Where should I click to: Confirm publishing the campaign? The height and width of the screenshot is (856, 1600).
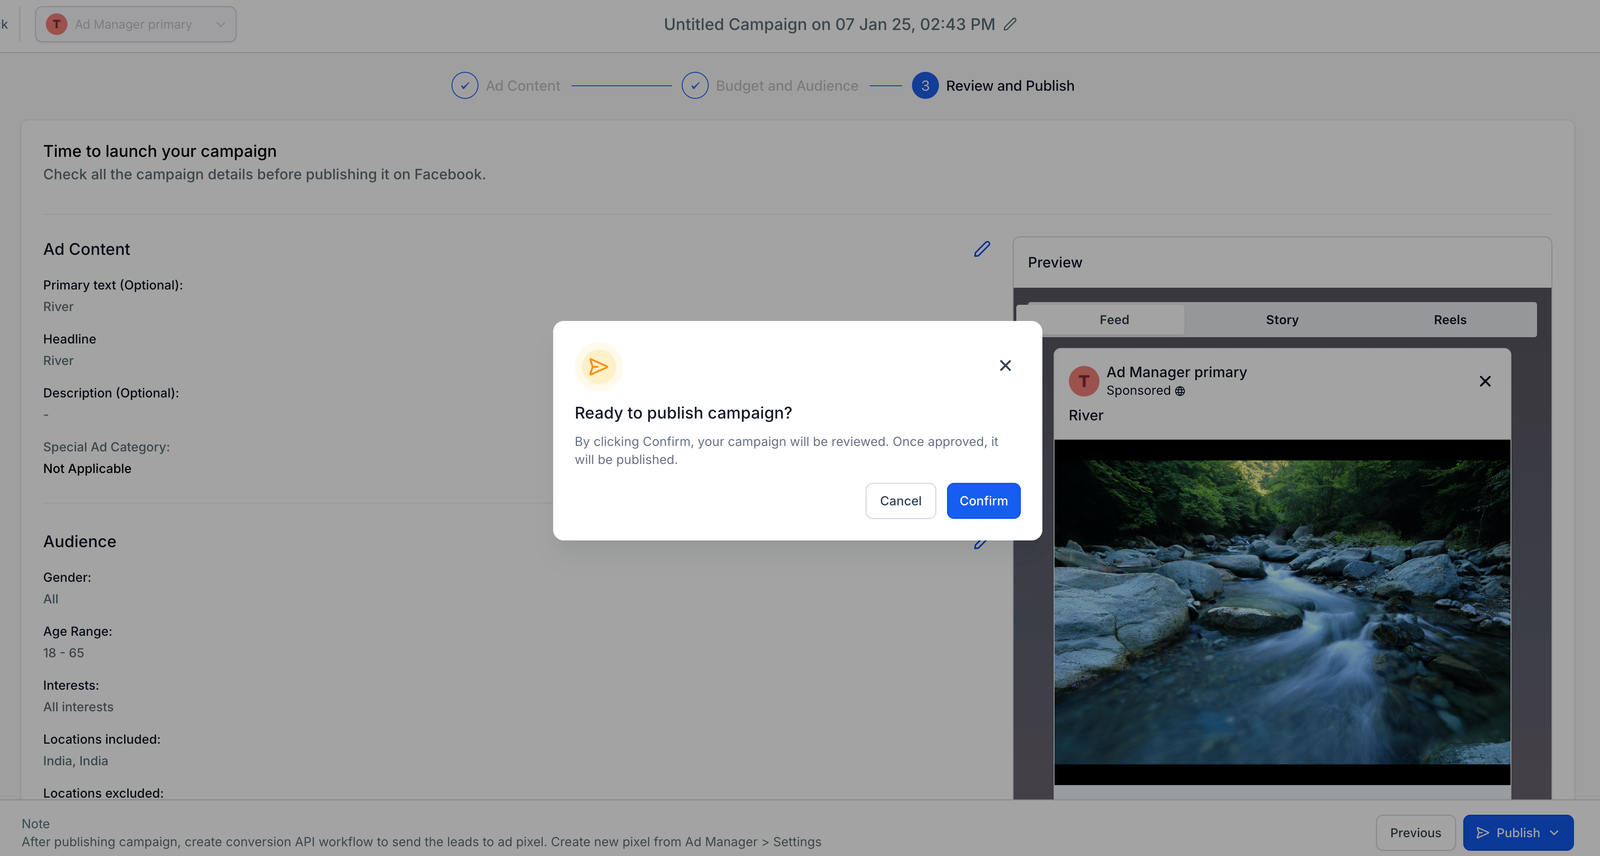[983, 501]
